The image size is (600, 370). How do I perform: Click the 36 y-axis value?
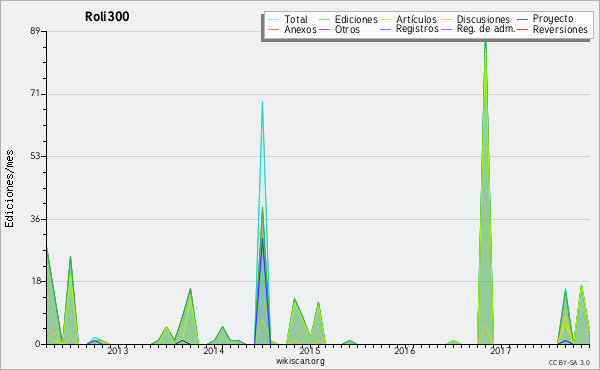[36, 219]
